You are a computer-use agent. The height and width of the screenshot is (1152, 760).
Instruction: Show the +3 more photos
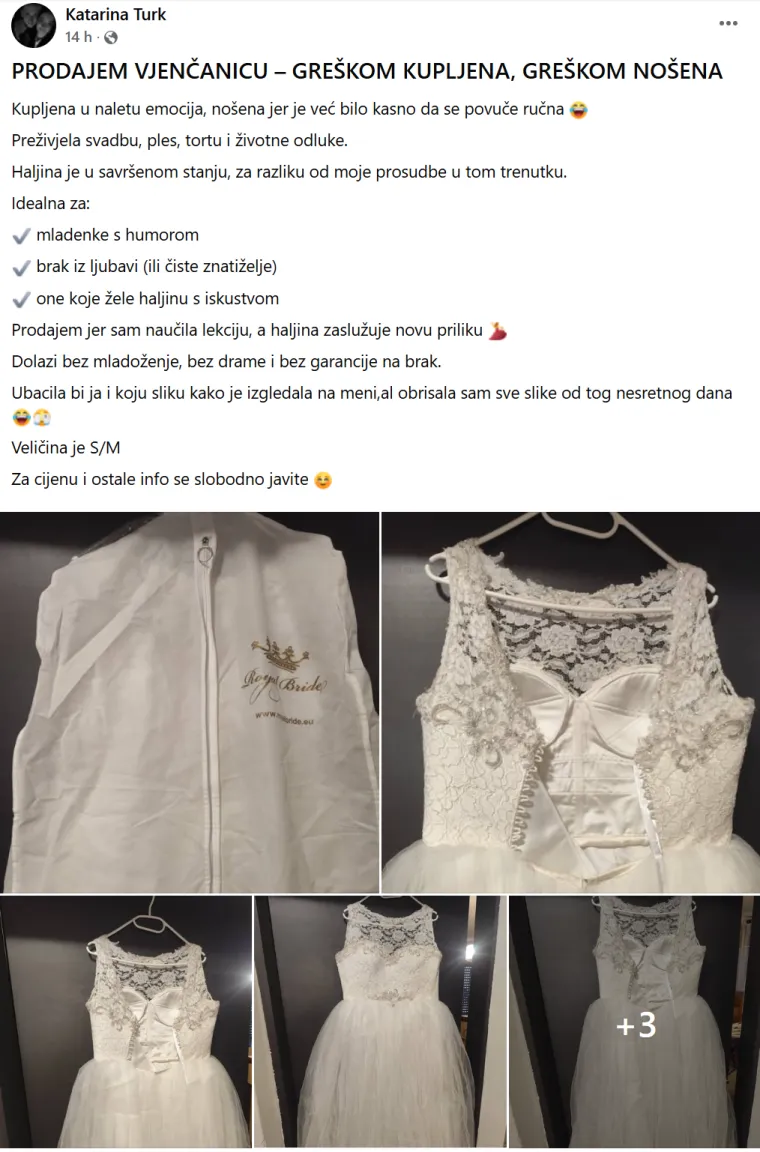634,1021
